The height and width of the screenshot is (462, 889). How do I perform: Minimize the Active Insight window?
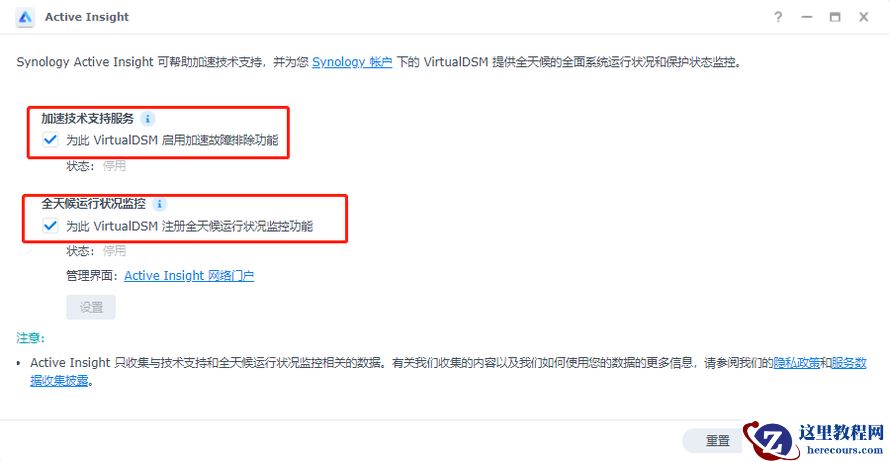tap(807, 17)
